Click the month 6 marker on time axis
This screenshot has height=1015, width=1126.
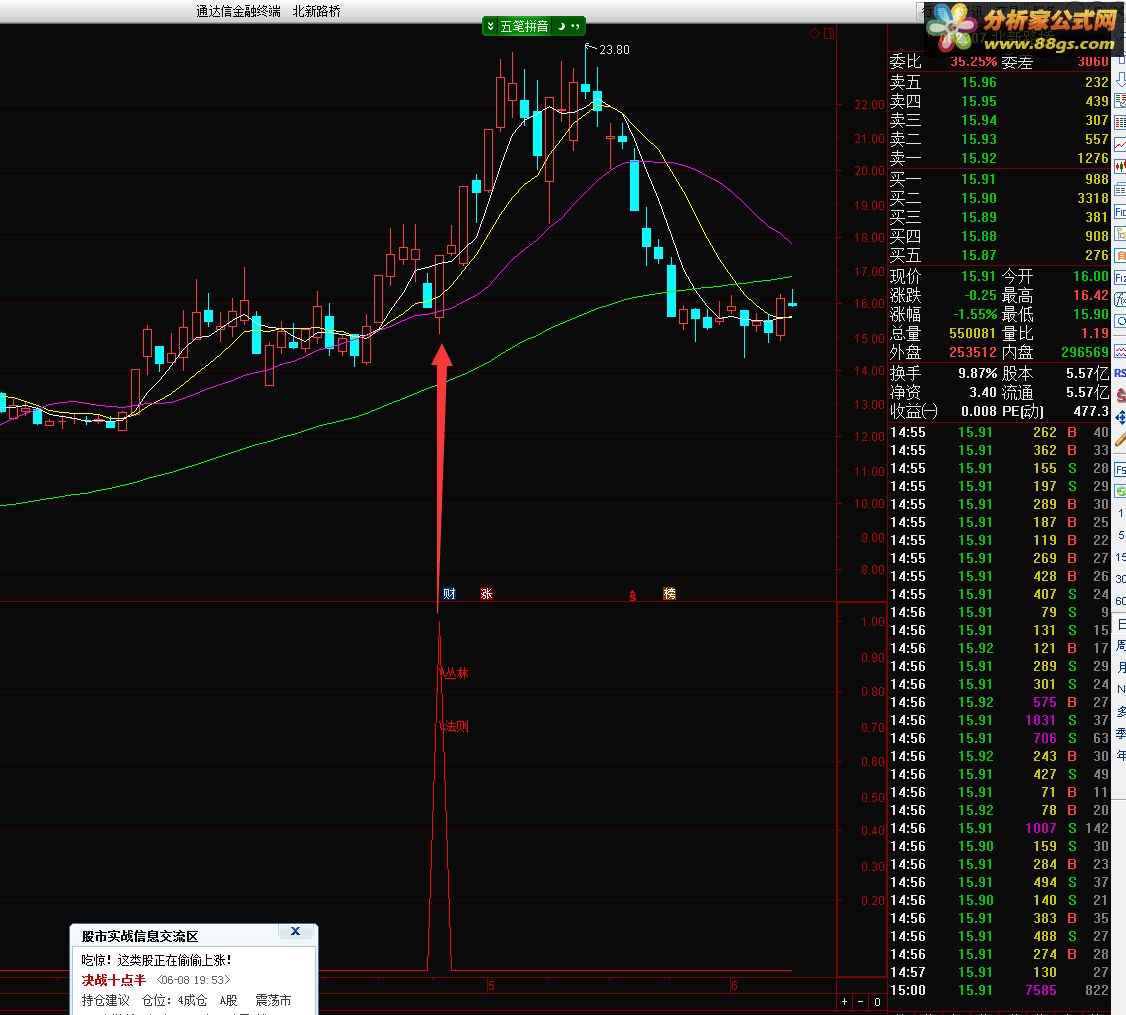tap(734, 986)
